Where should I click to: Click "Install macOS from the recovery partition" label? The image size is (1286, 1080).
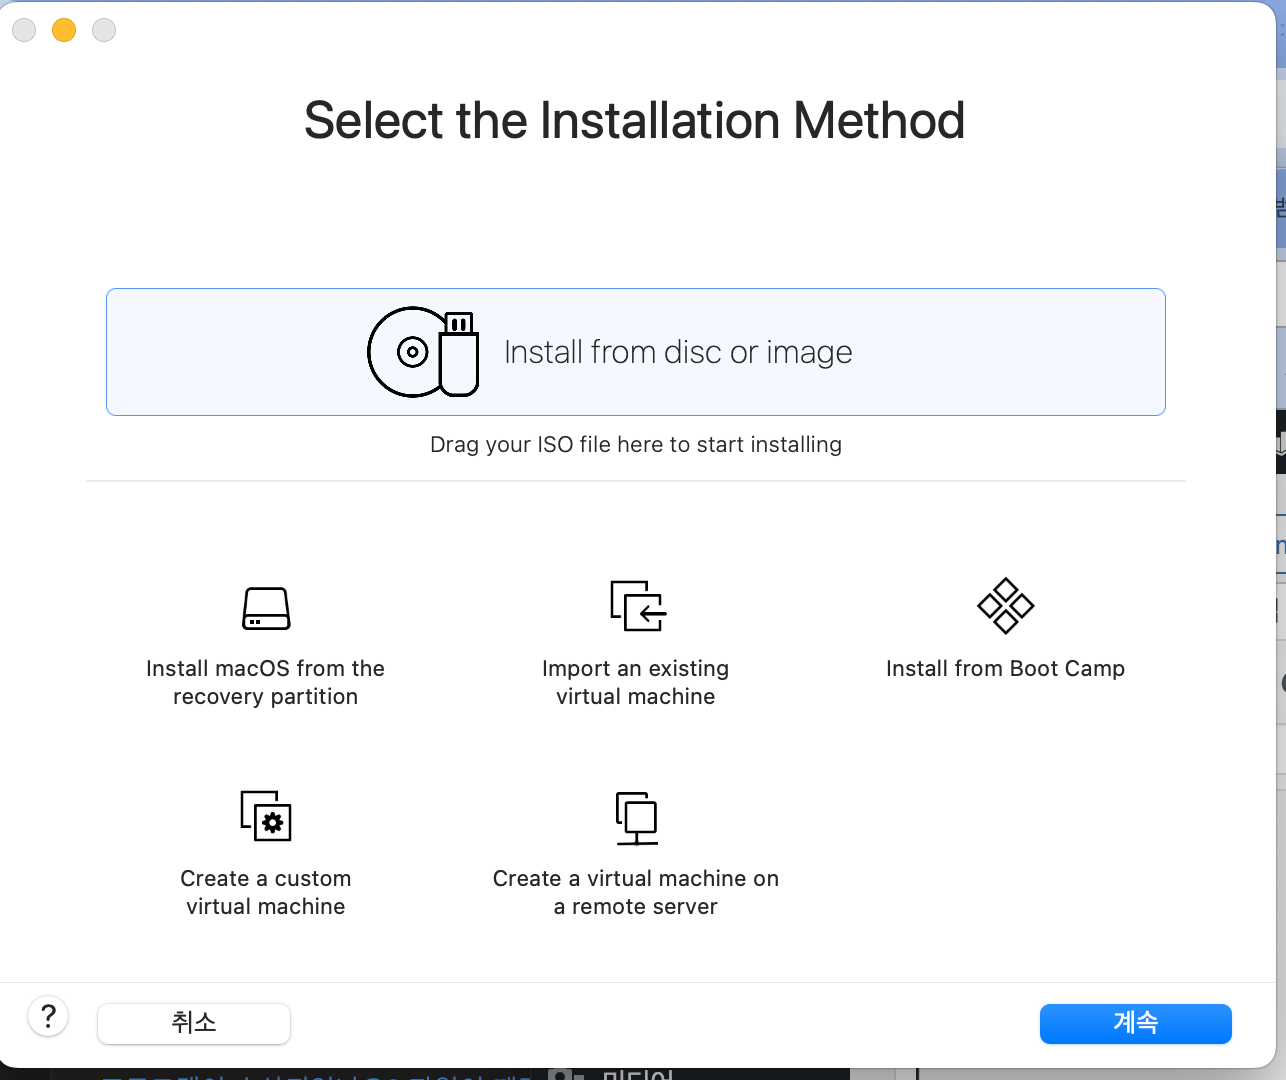(x=265, y=682)
